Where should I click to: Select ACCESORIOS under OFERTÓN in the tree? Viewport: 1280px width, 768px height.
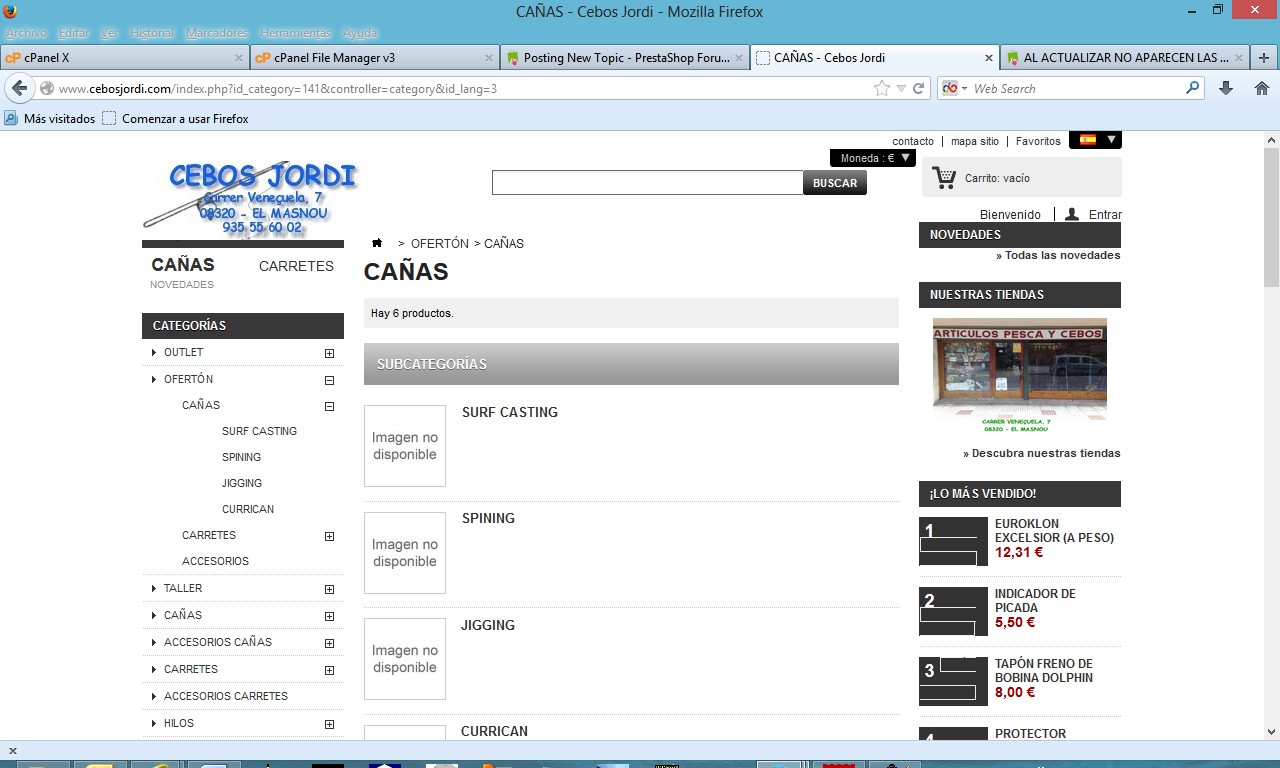point(215,561)
